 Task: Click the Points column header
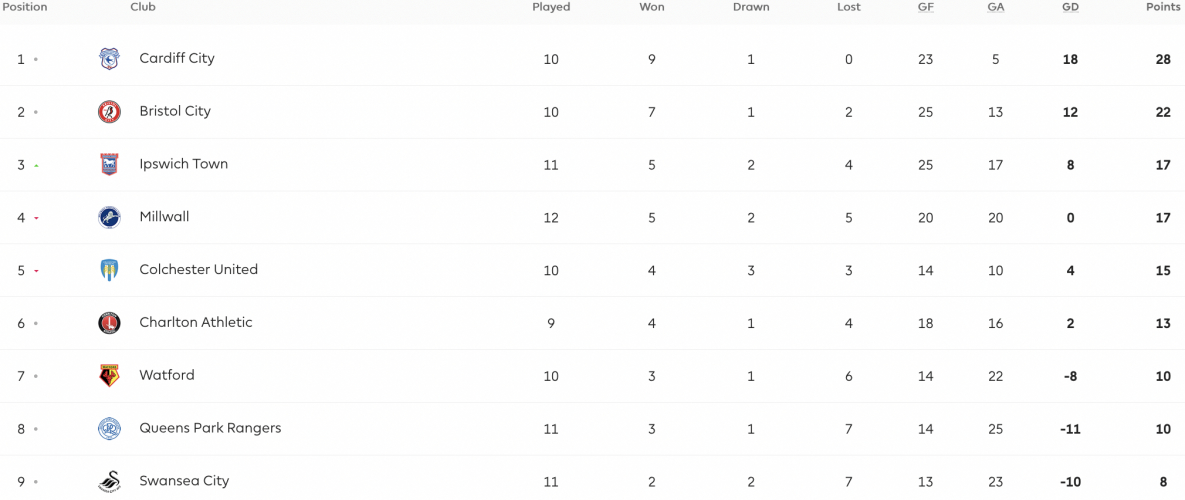[x=1162, y=7]
